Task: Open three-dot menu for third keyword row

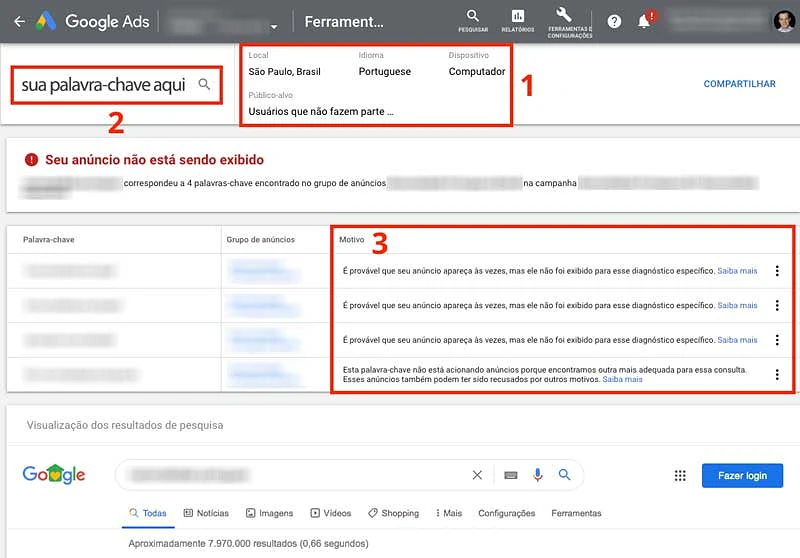Action: 777,340
